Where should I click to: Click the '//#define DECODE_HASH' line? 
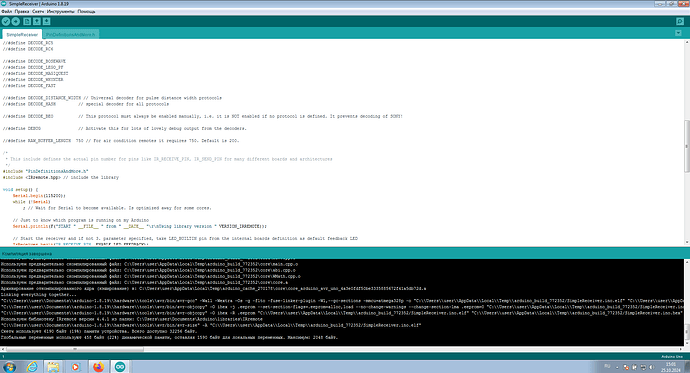[86, 104]
